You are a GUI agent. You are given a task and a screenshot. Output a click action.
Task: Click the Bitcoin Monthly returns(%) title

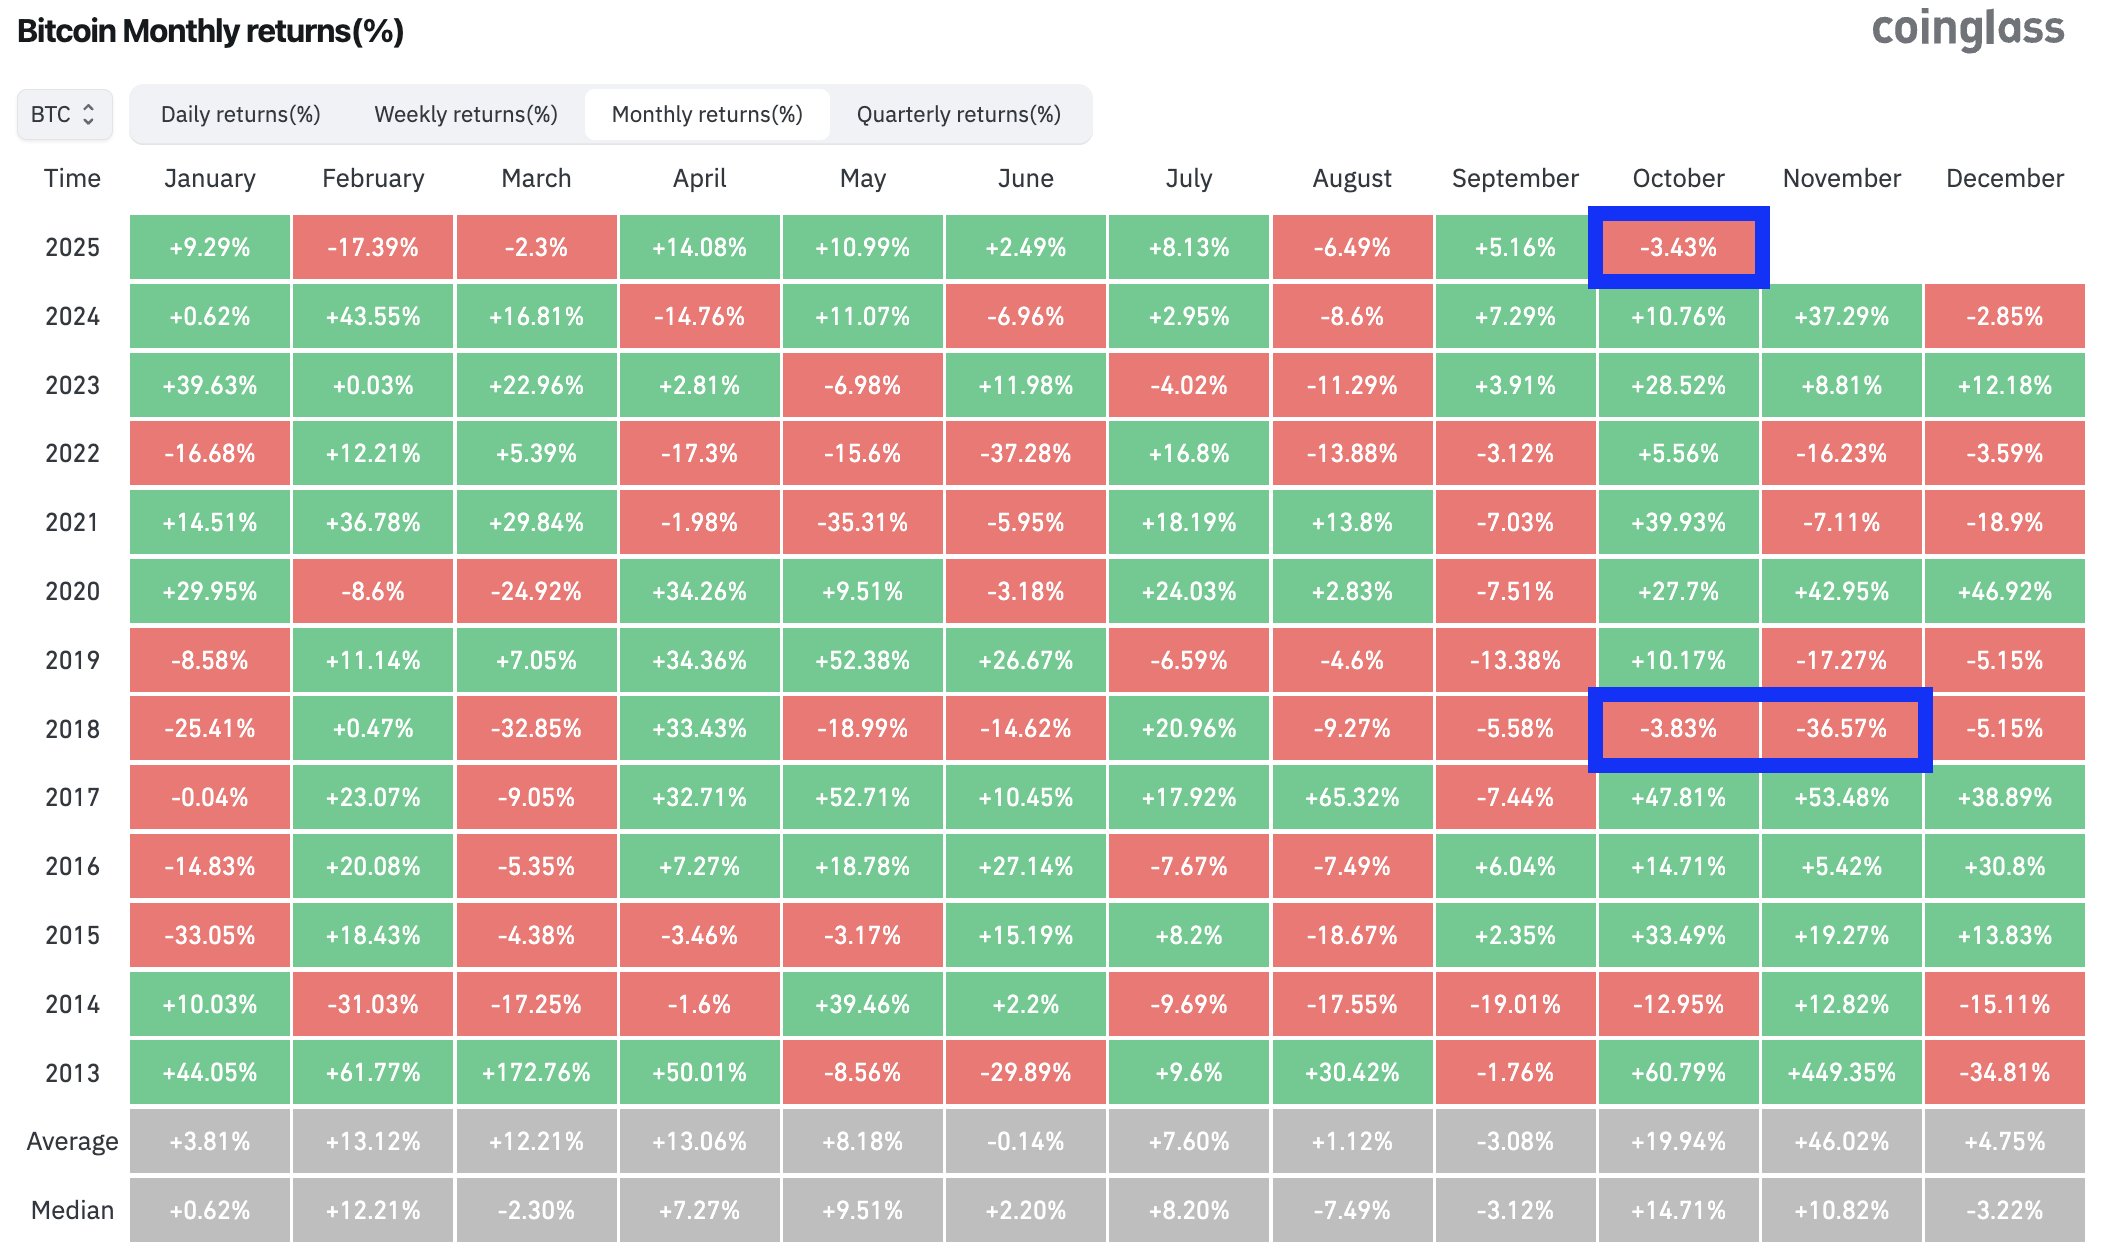[x=211, y=31]
